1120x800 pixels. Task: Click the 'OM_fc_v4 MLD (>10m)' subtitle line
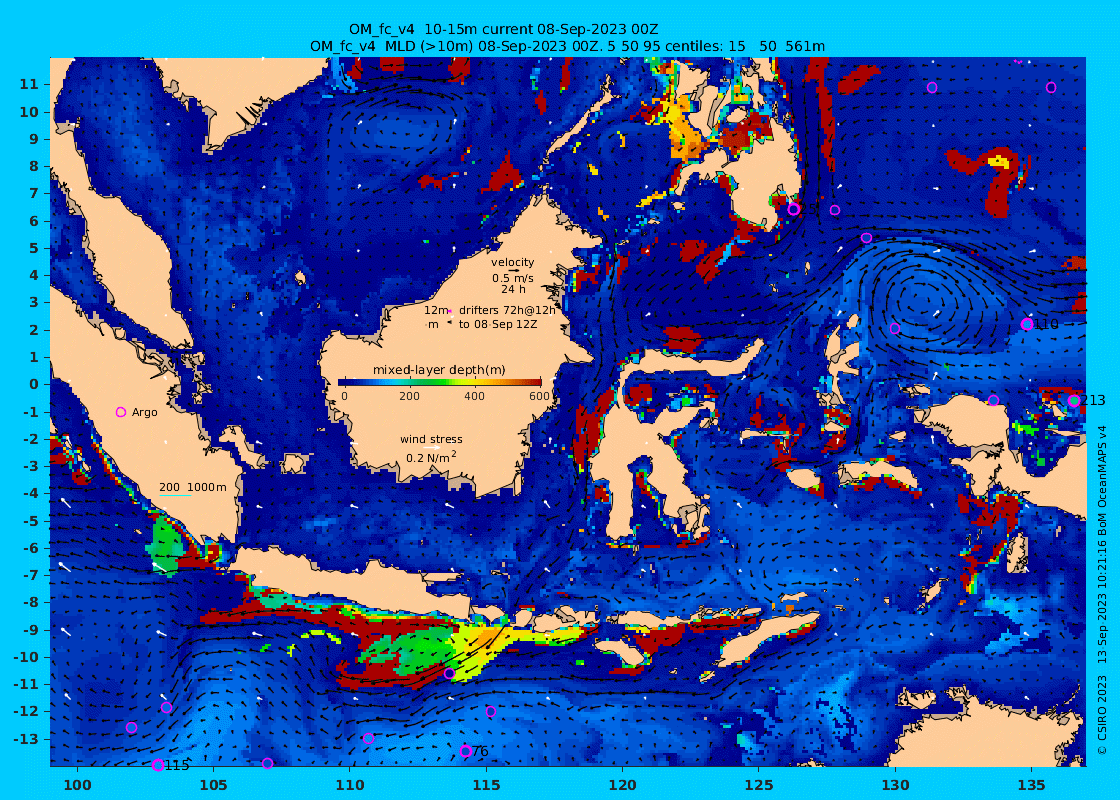pyautogui.click(x=567, y=46)
